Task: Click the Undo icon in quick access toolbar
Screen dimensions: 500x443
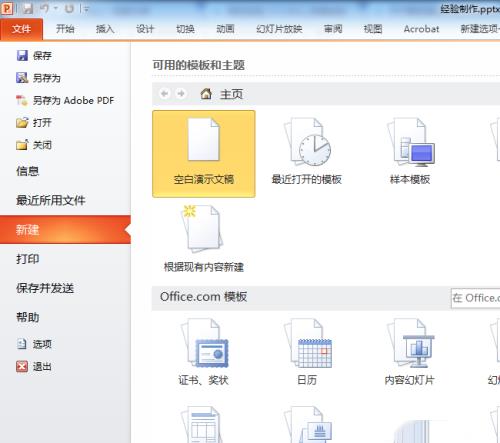Action: [x=45, y=9]
